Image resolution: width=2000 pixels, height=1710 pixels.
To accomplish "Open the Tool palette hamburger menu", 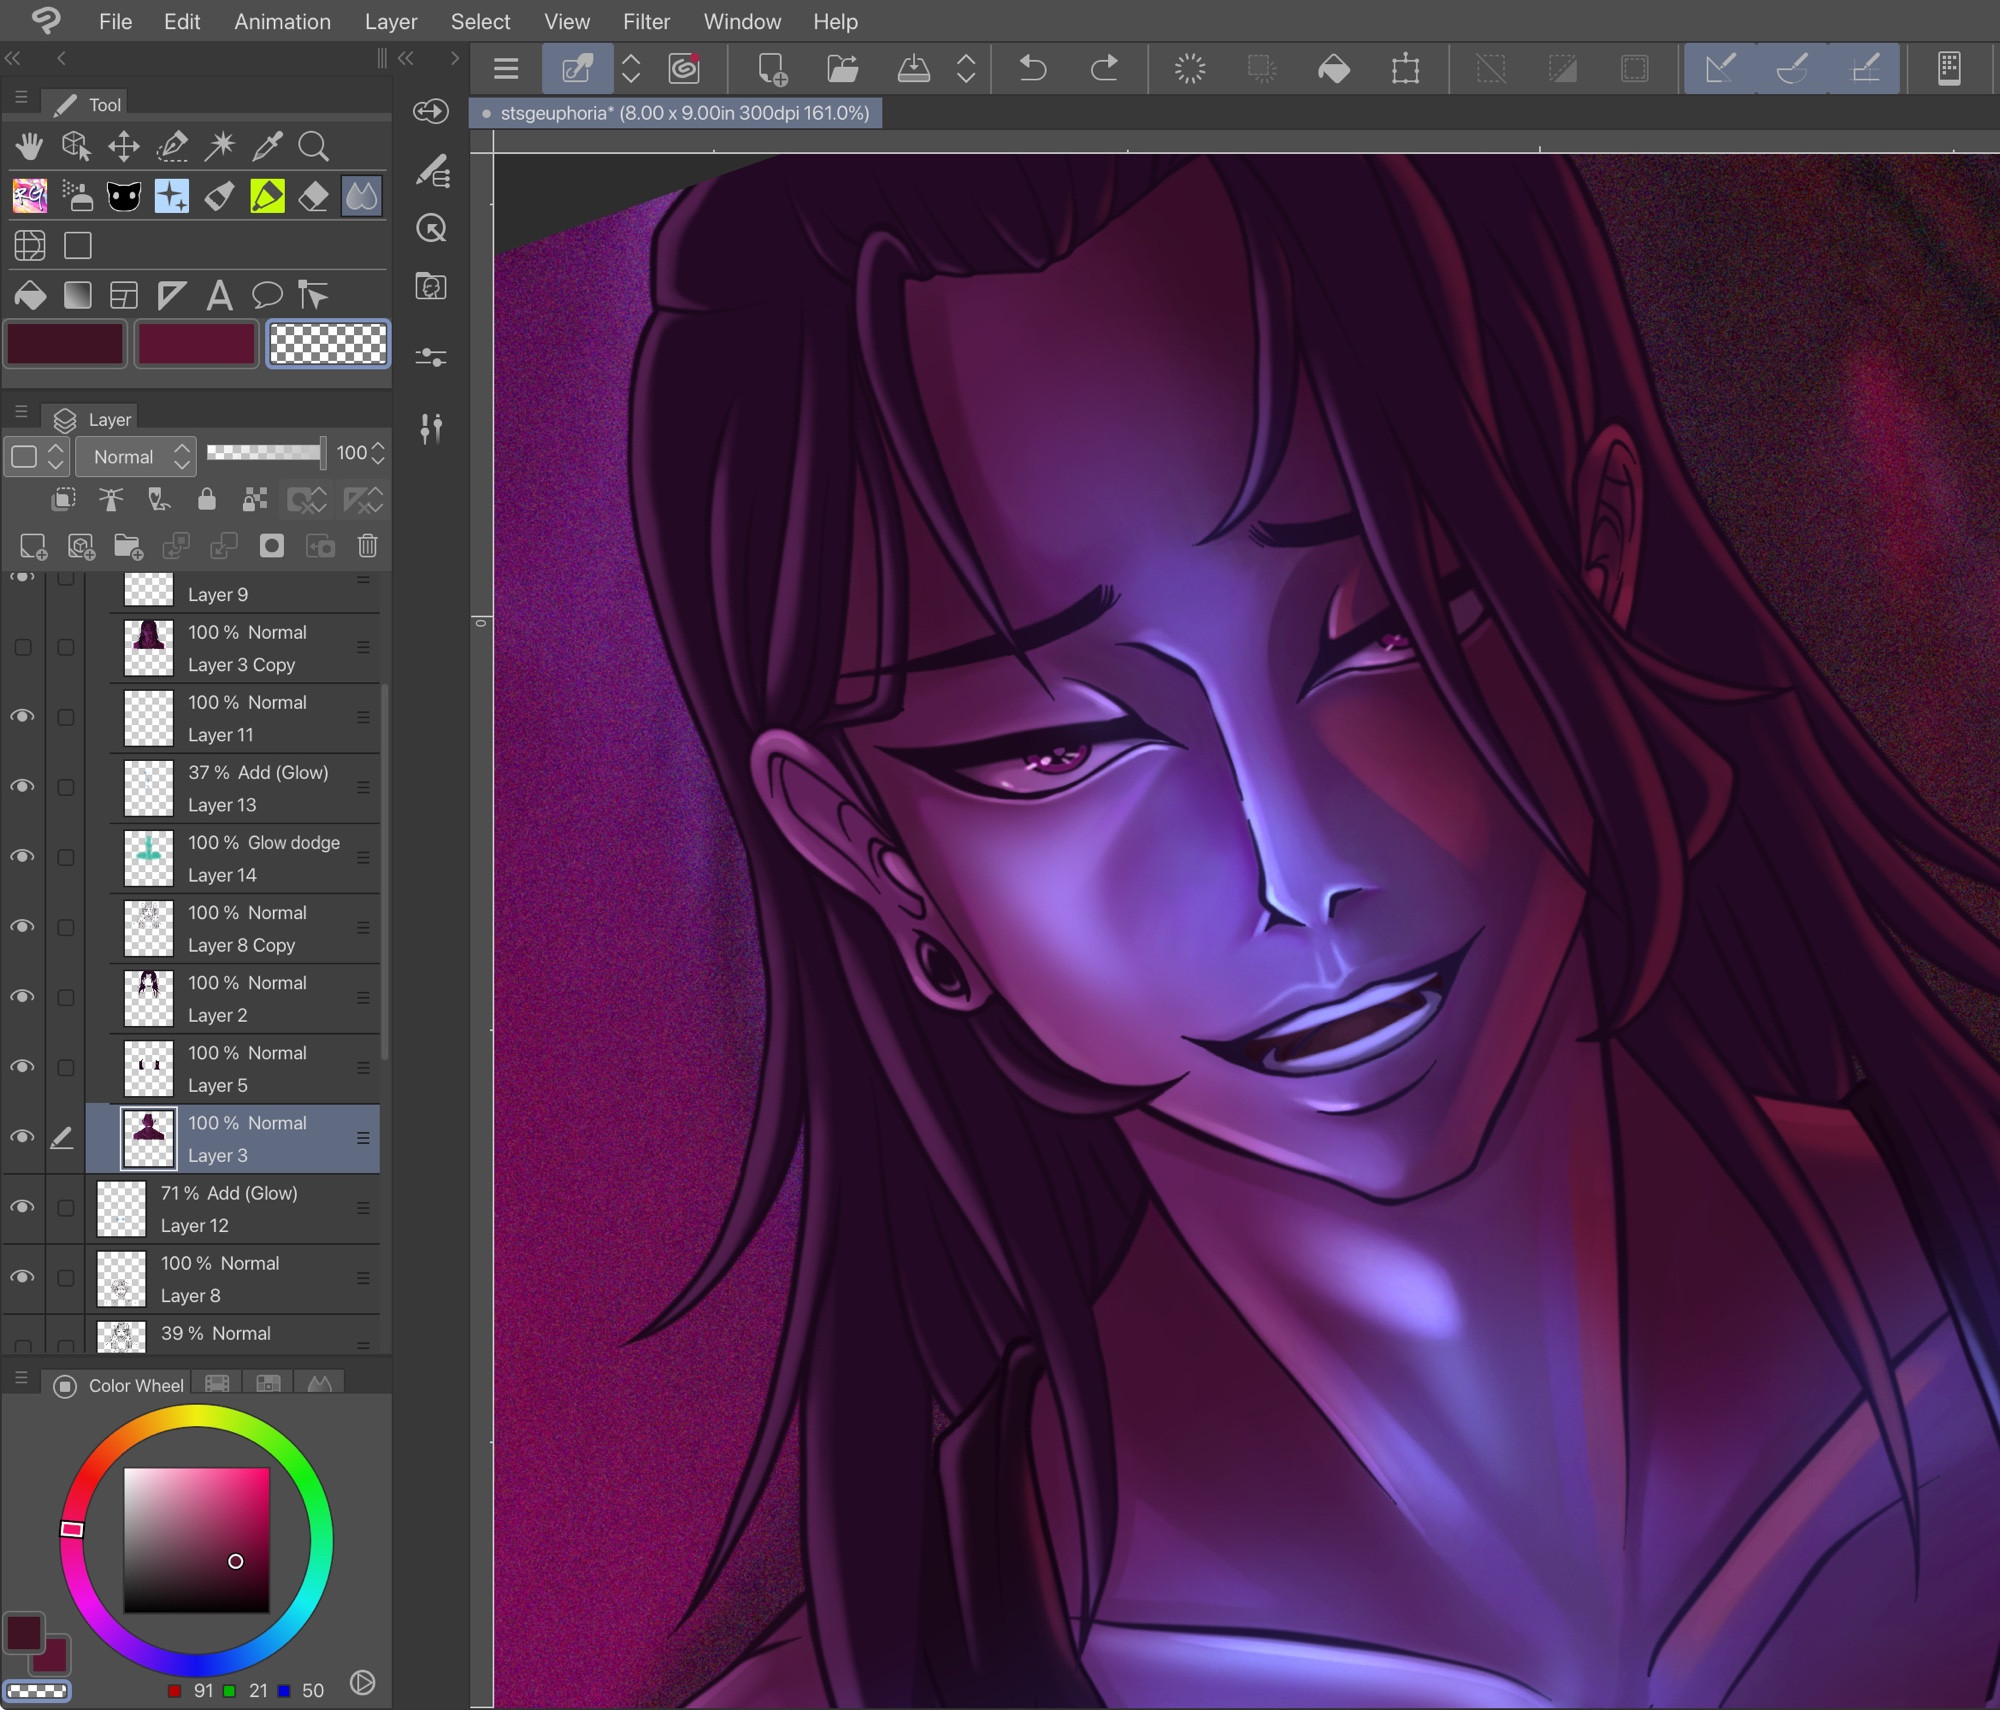I will [x=21, y=98].
